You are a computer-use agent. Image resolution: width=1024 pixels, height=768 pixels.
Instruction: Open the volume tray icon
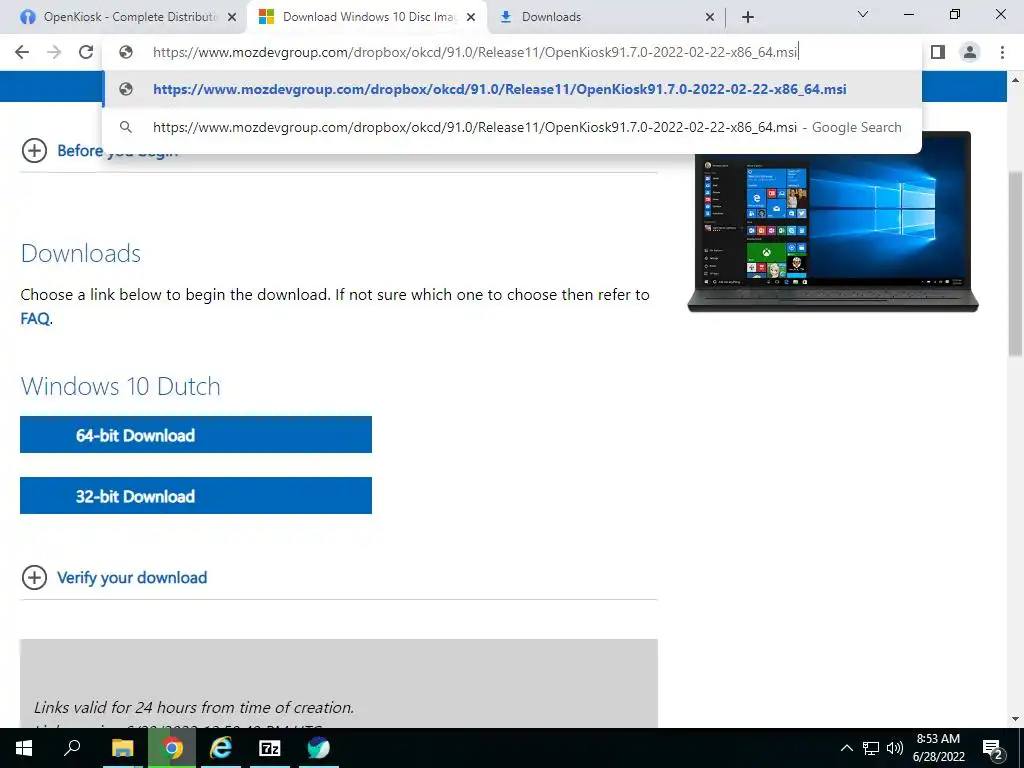[x=895, y=748]
